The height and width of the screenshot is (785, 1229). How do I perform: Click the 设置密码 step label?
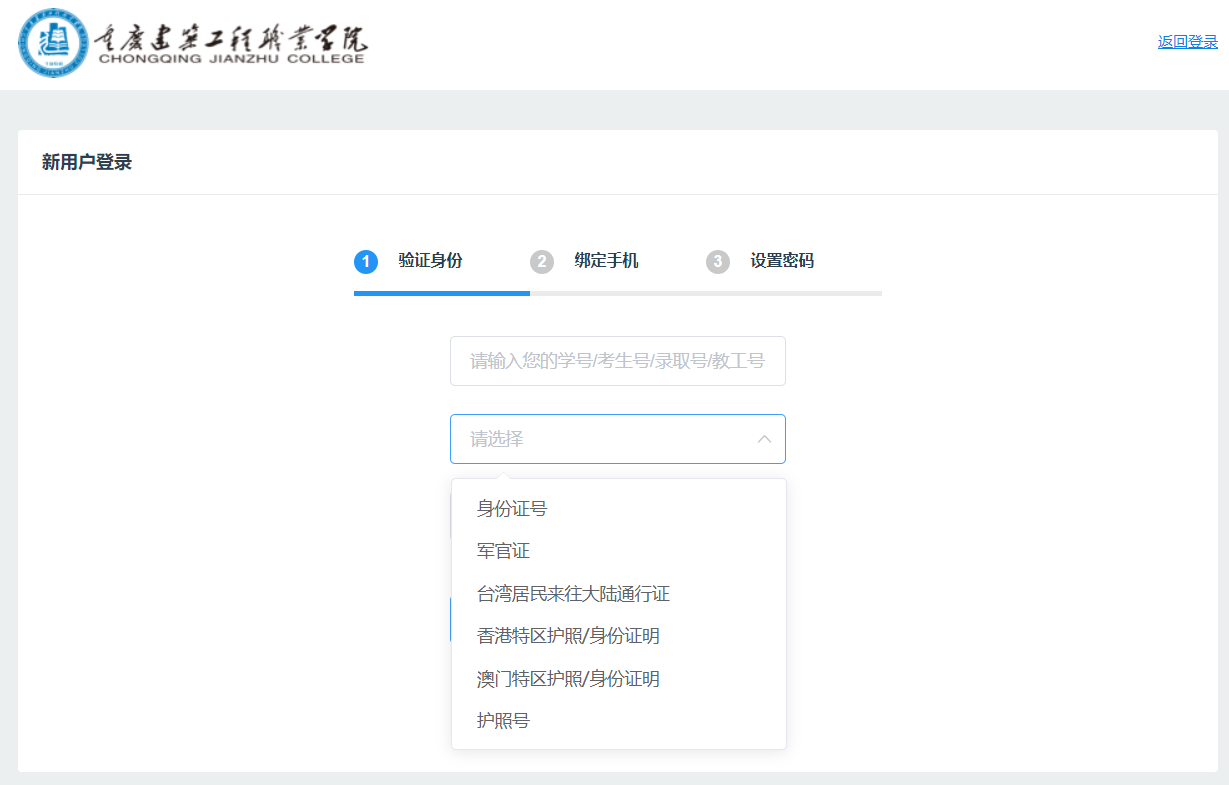pyautogui.click(x=782, y=261)
